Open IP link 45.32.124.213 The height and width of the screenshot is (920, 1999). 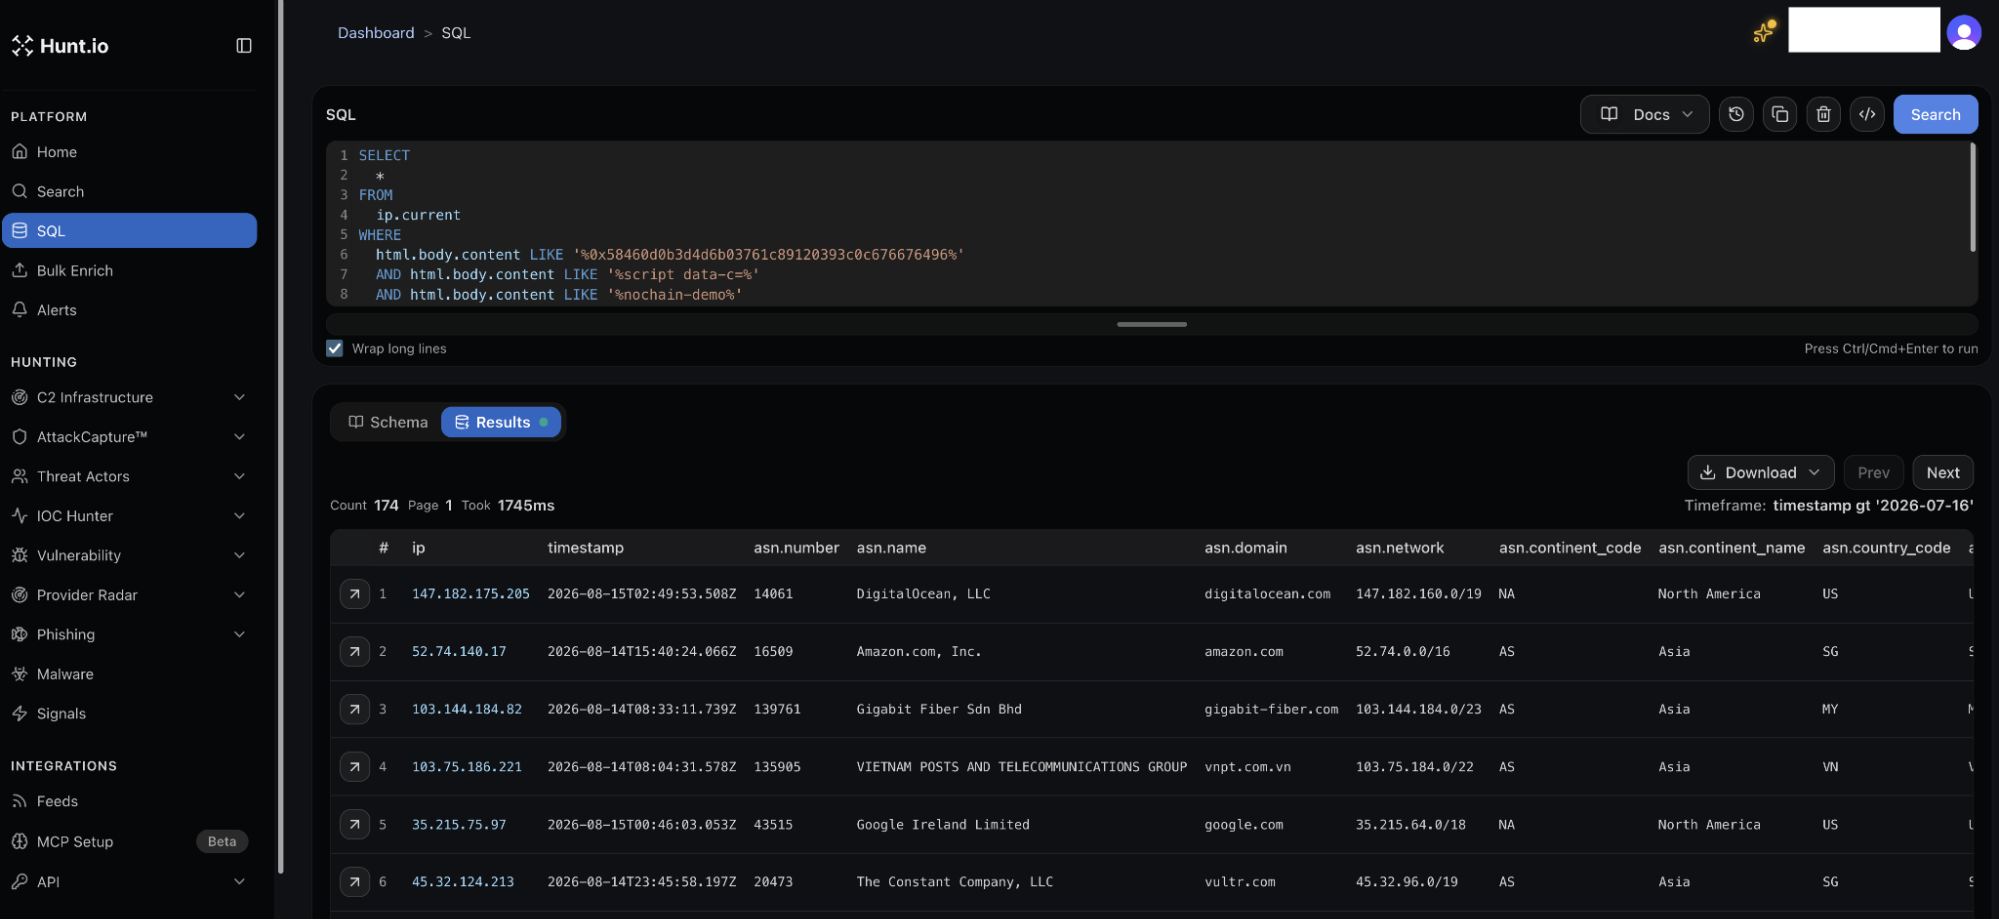pos(463,882)
